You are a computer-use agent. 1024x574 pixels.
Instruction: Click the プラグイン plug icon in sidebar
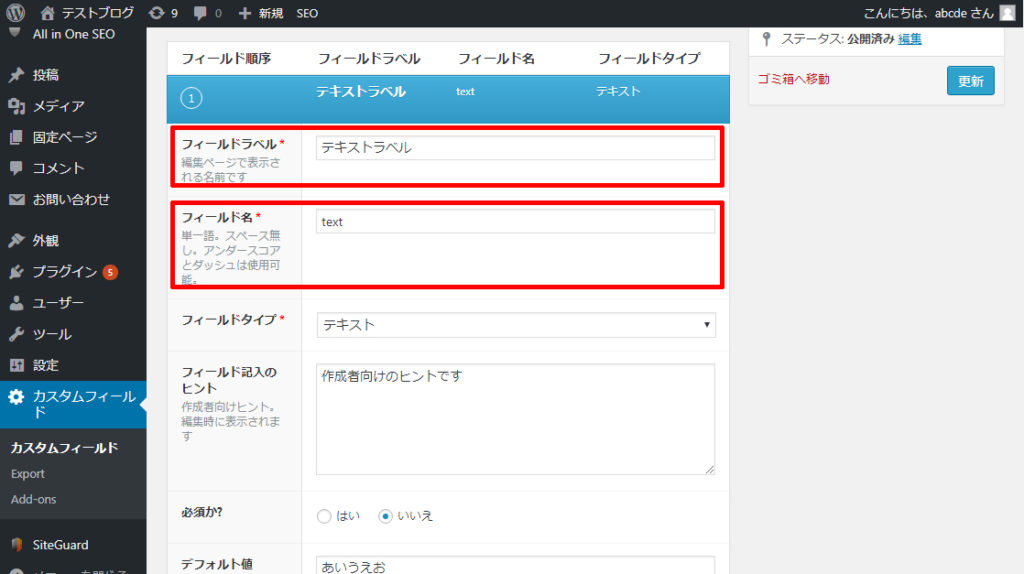point(16,272)
